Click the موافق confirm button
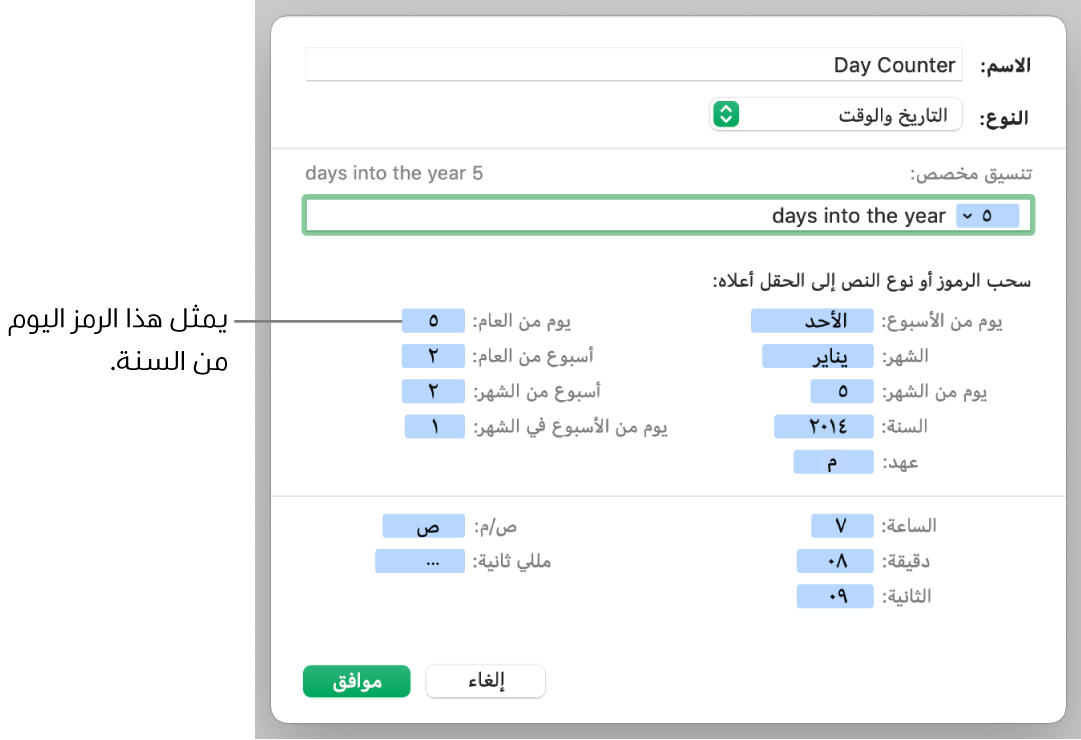Viewport: 1081px width, 740px height. (356, 681)
